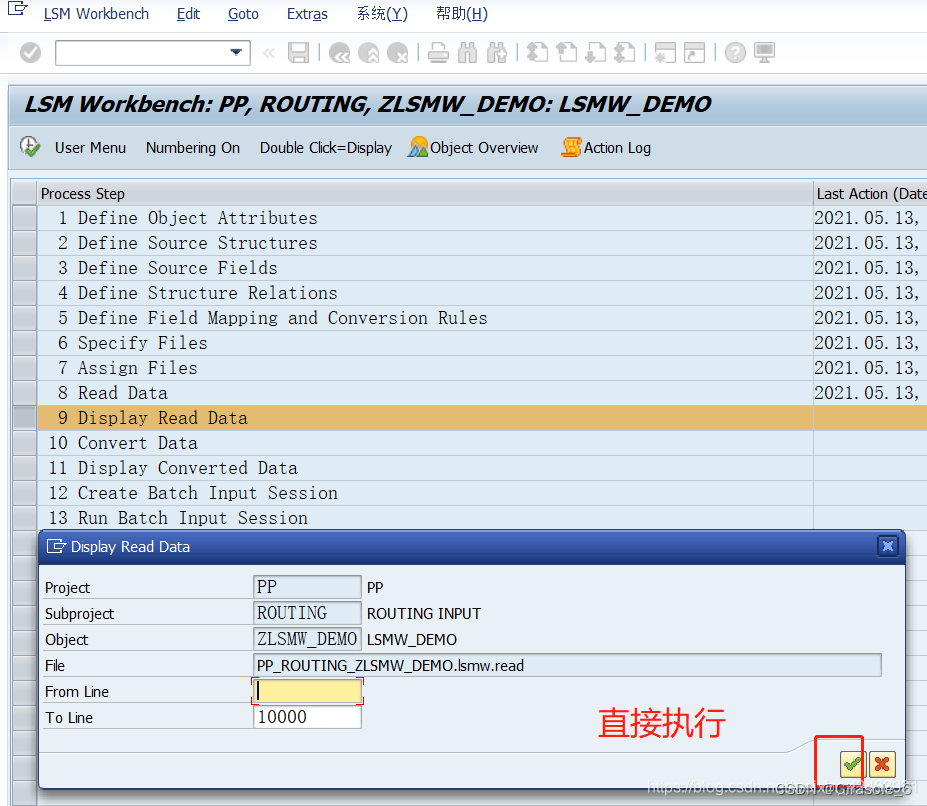Image resolution: width=927 pixels, height=806 pixels.
Task: Click the Save icon in the toolbar
Action: 298,53
